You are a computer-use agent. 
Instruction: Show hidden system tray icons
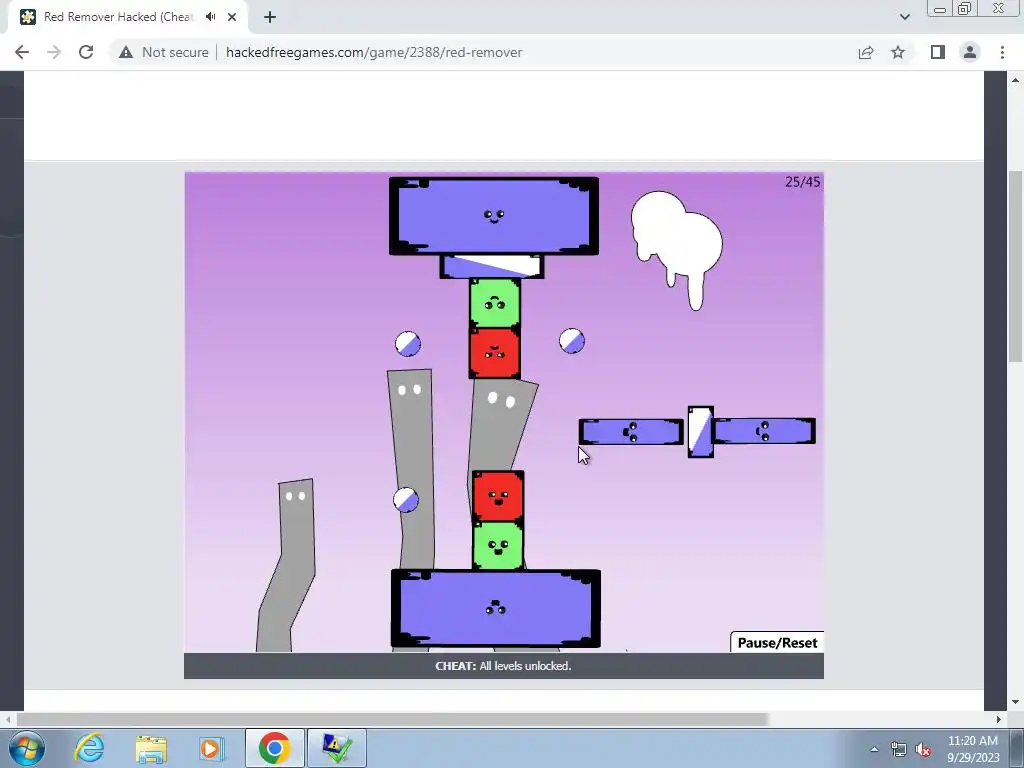(x=874, y=749)
